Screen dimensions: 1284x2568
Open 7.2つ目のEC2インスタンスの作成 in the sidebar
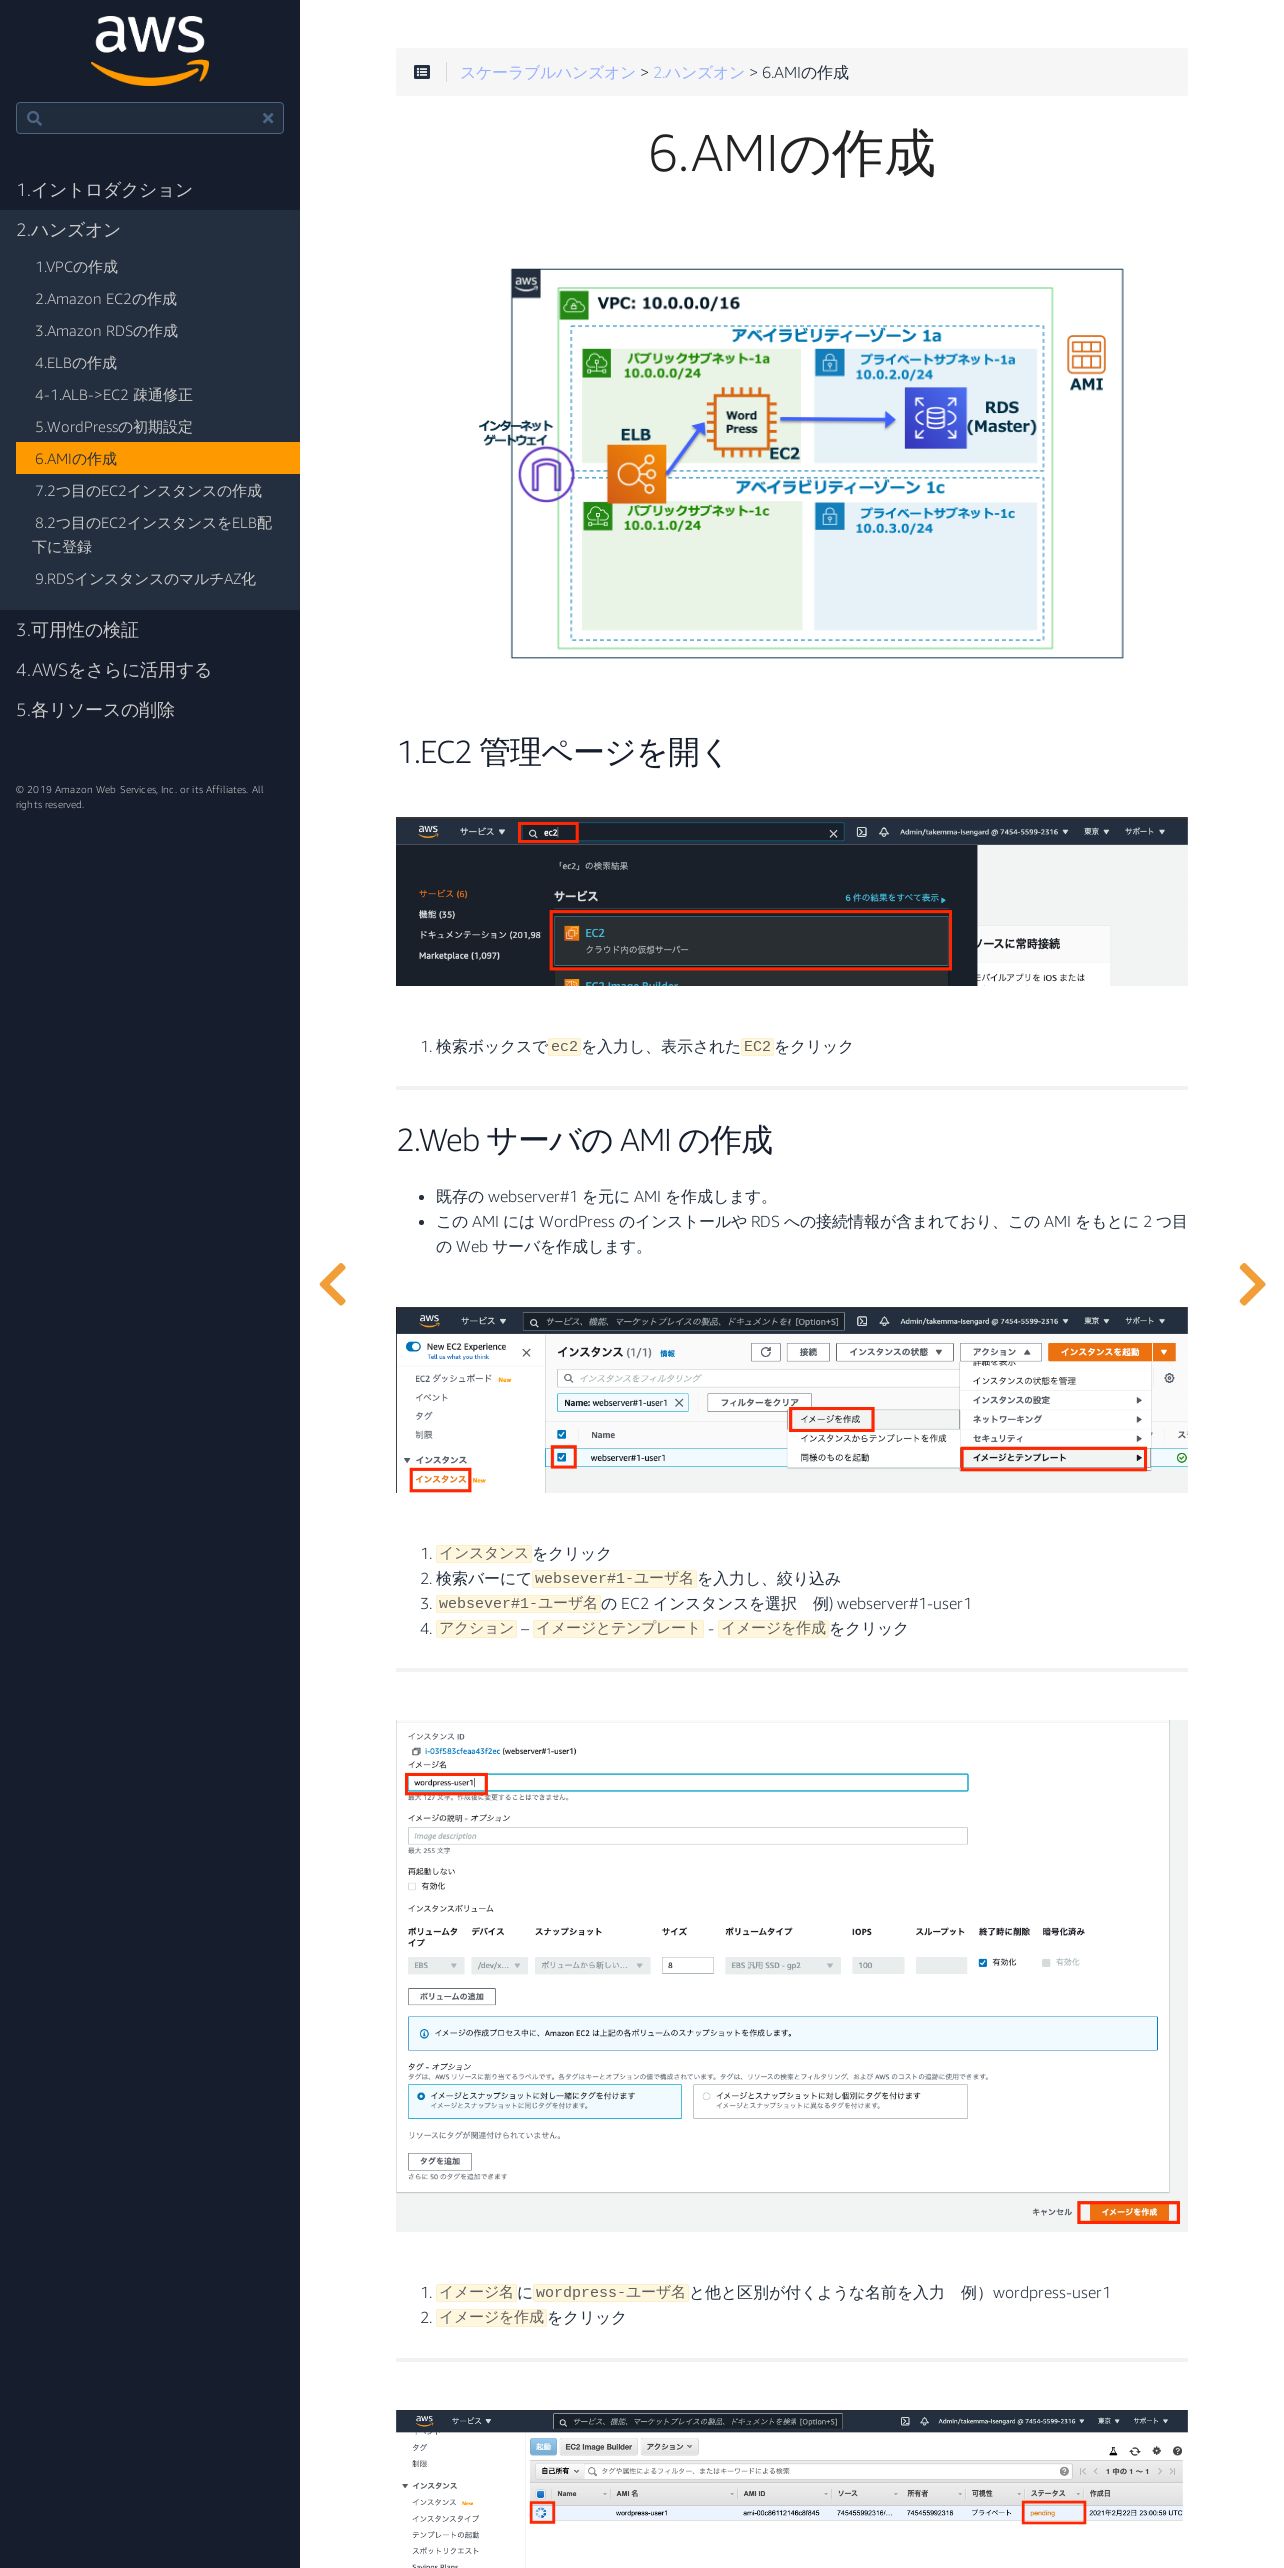point(158,491)
